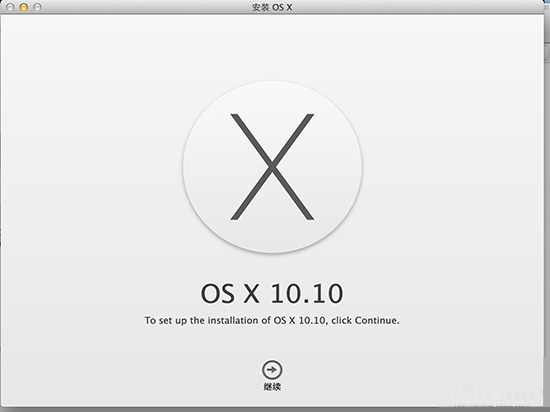550x412 pixels.
Task: Click the large OS X logo
Action: coord(272,167)
